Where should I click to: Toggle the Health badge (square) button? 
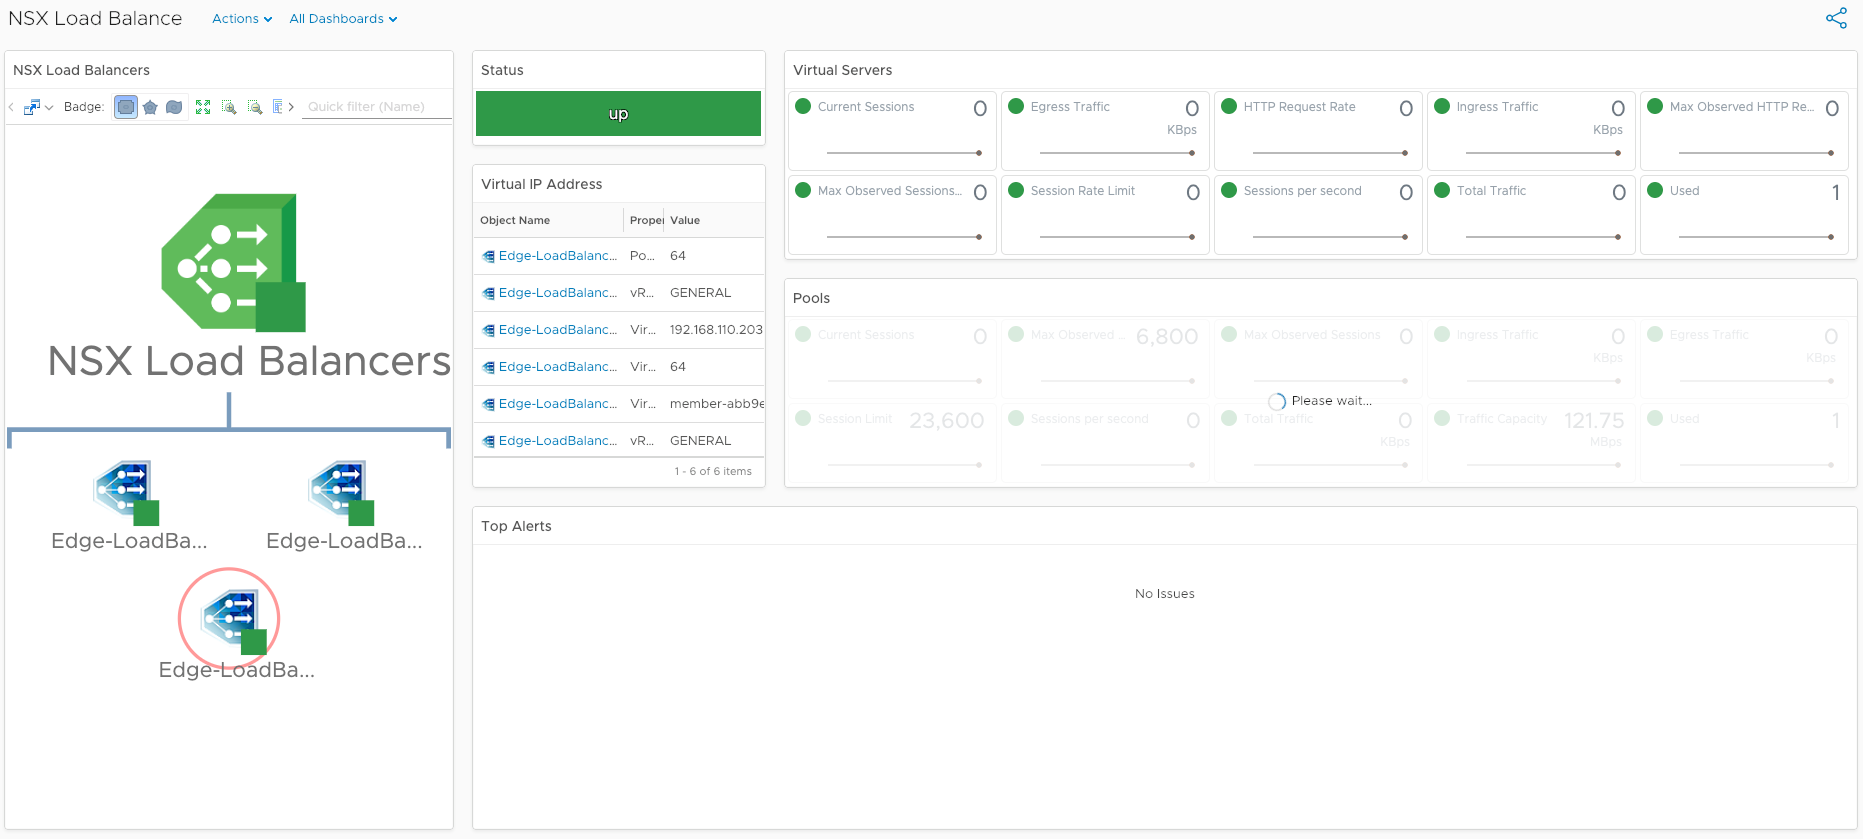[x=126, y=107]
